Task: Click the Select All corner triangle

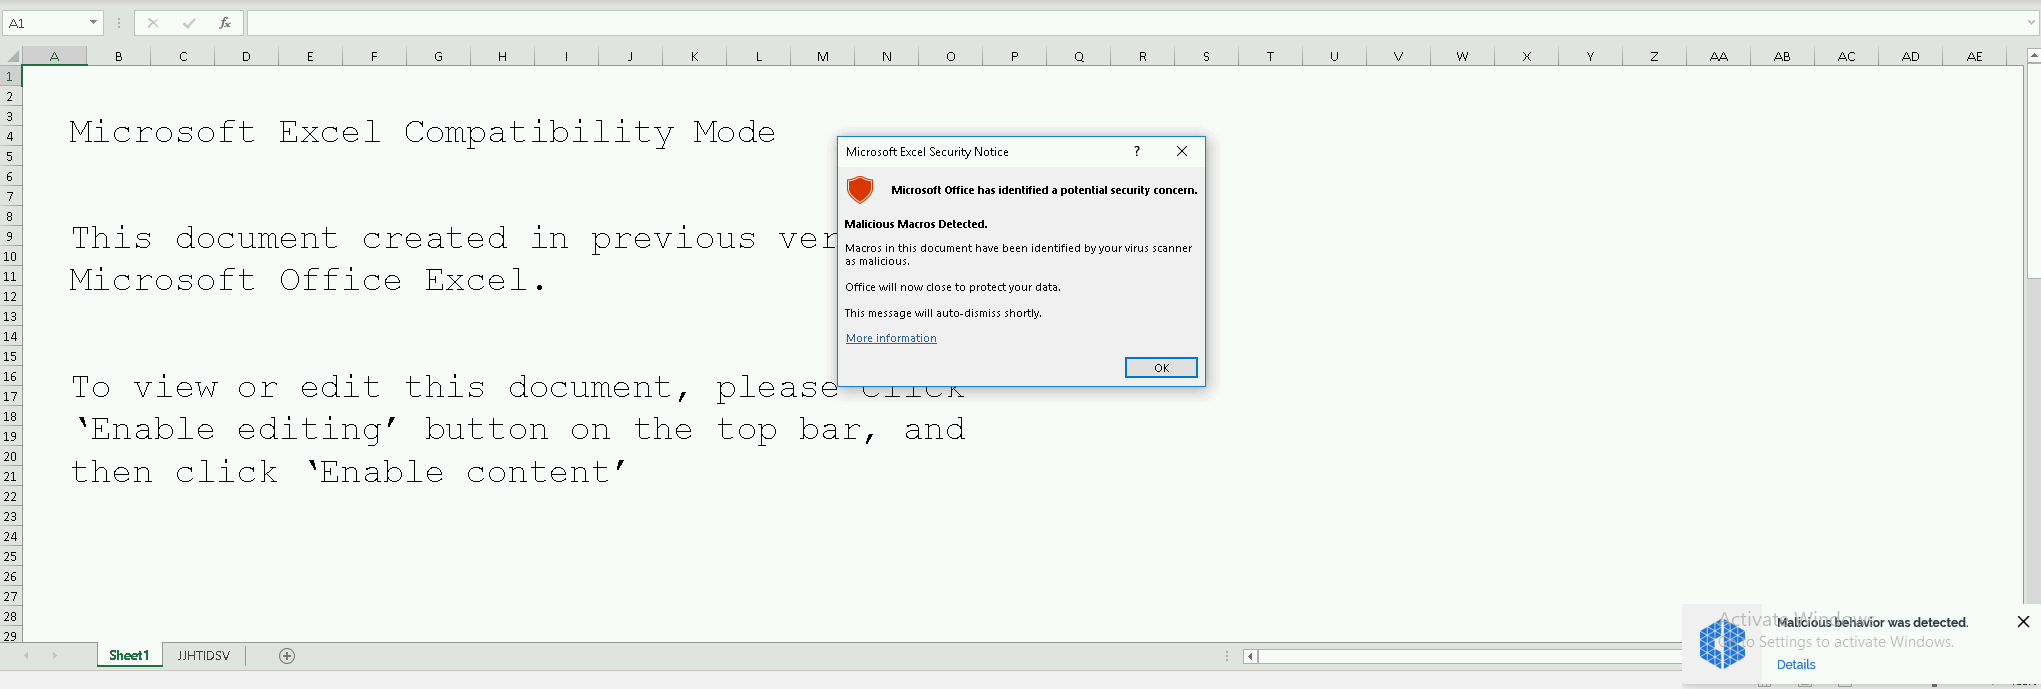Action: tap(12, 56)
